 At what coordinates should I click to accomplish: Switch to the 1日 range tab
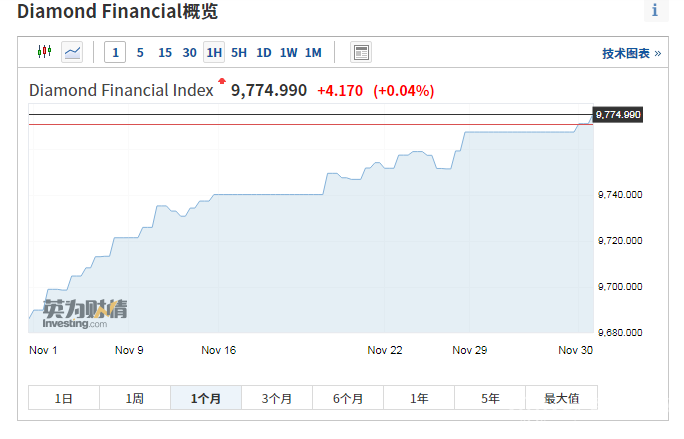63,398
